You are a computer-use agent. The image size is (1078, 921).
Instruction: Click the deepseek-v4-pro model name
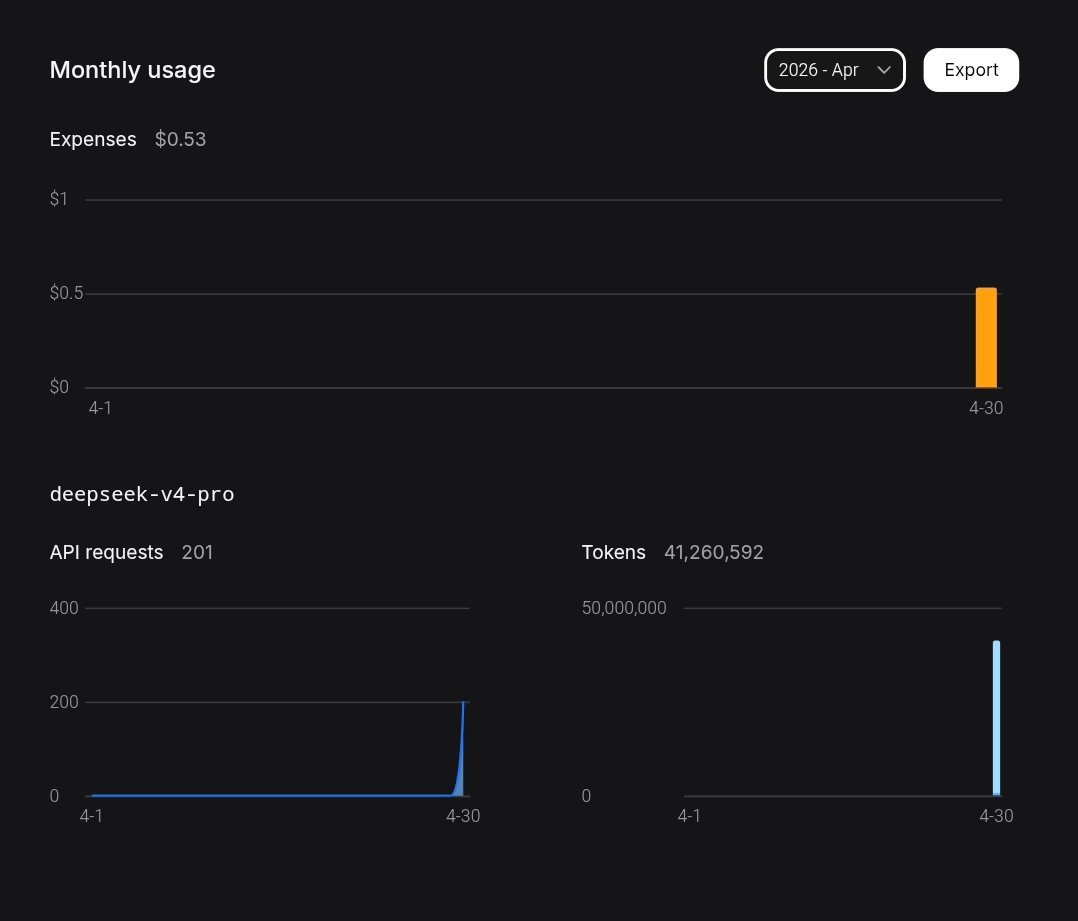[142, 494]
